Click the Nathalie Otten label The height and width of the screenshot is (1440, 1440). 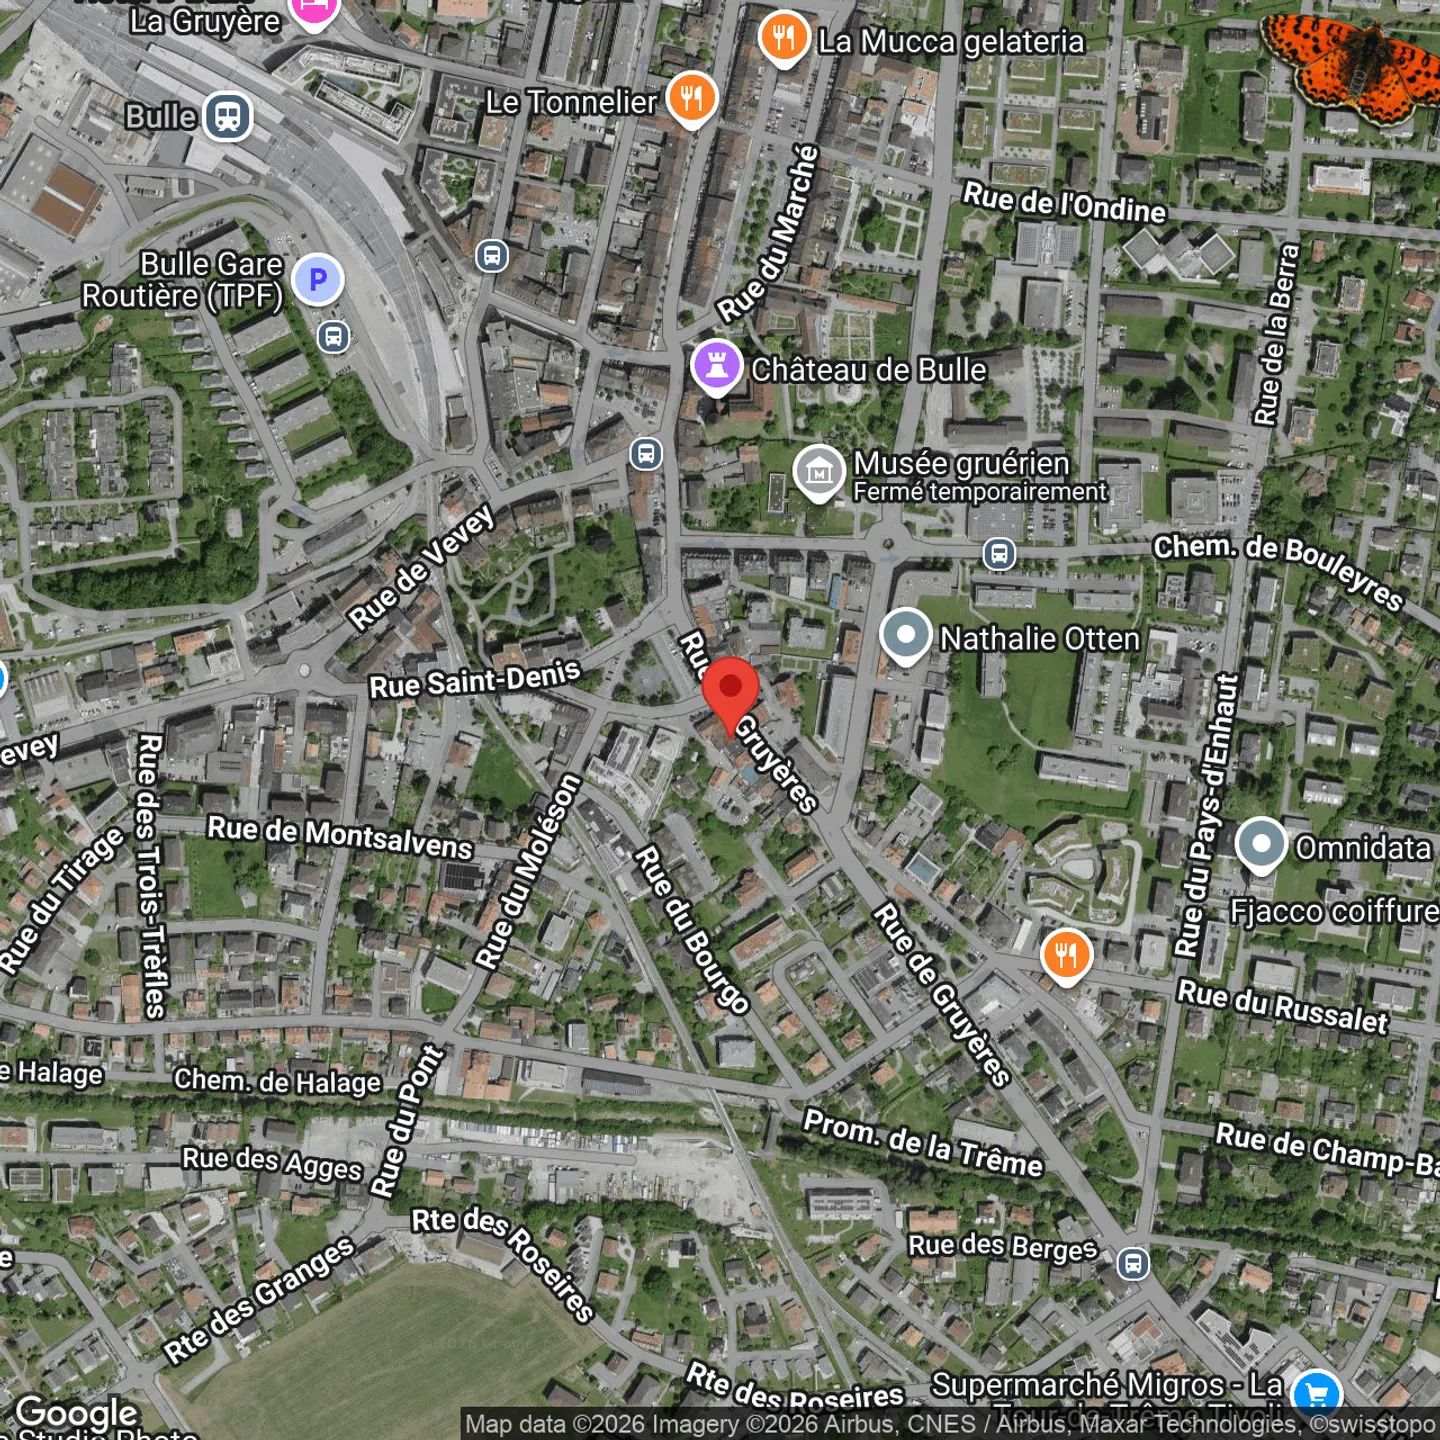[1040, 639]
